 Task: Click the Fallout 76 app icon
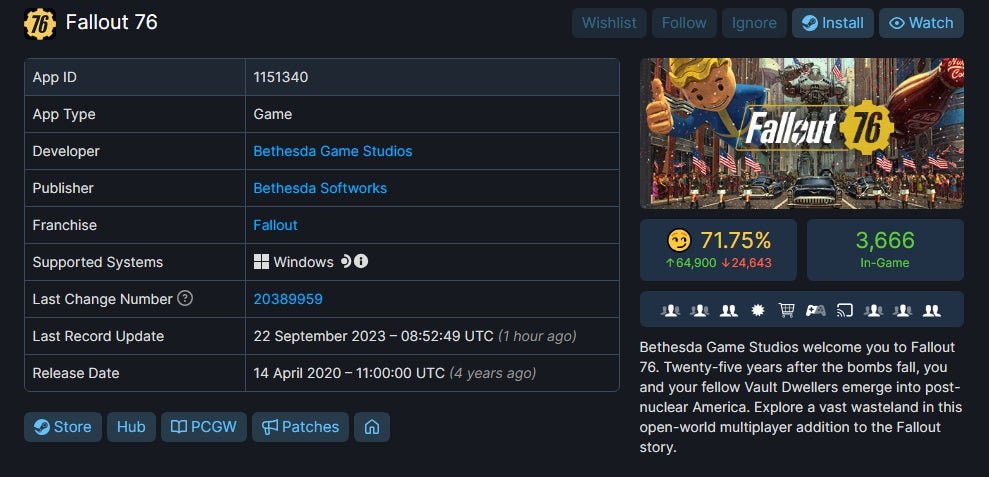coord(40,23)
